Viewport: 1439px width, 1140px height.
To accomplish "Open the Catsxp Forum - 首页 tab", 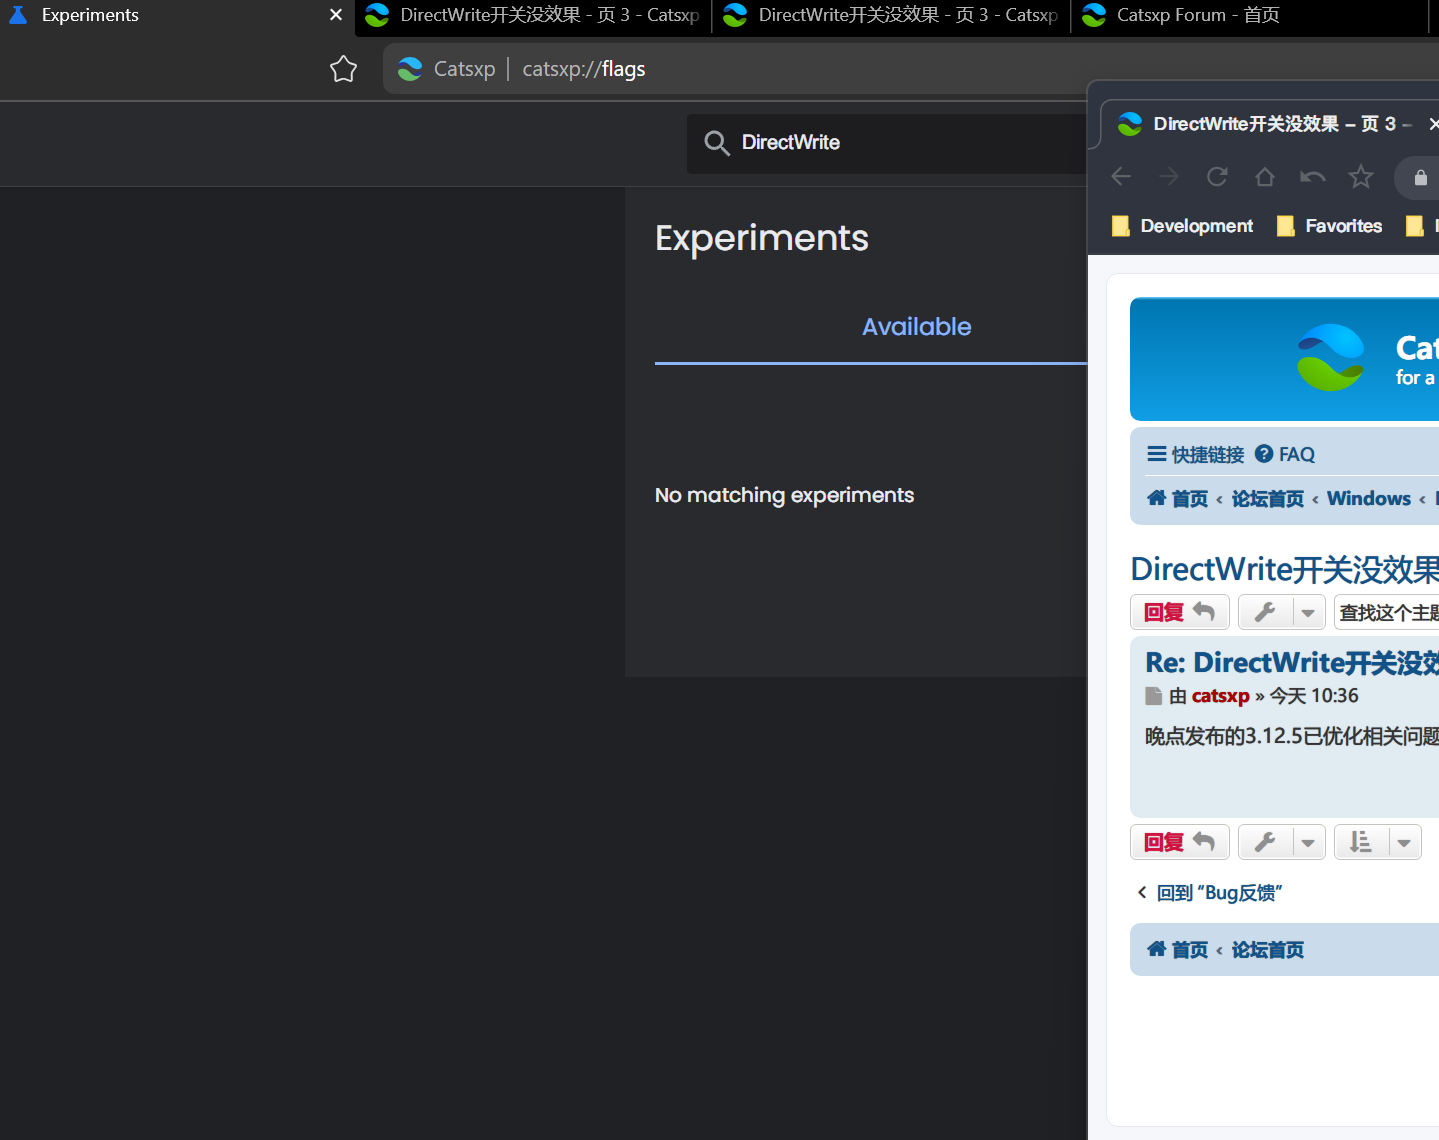I will coord(1250,16).
